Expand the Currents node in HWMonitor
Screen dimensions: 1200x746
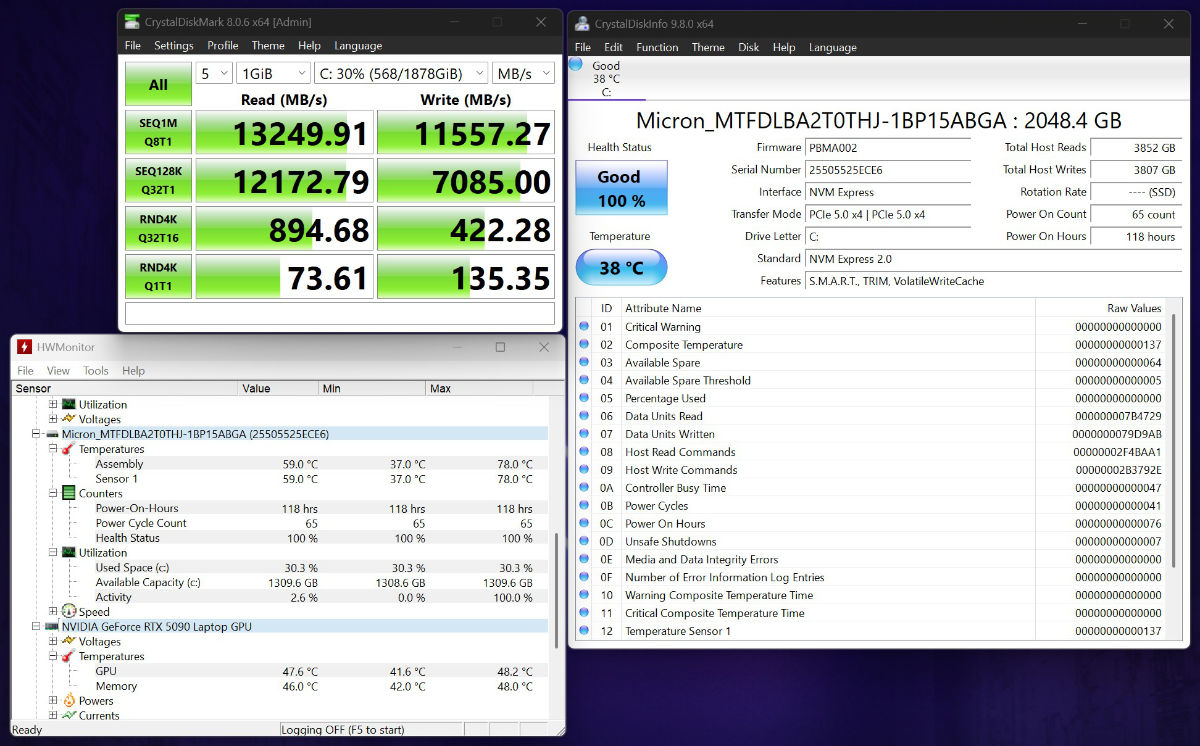(x=53, y=715)
